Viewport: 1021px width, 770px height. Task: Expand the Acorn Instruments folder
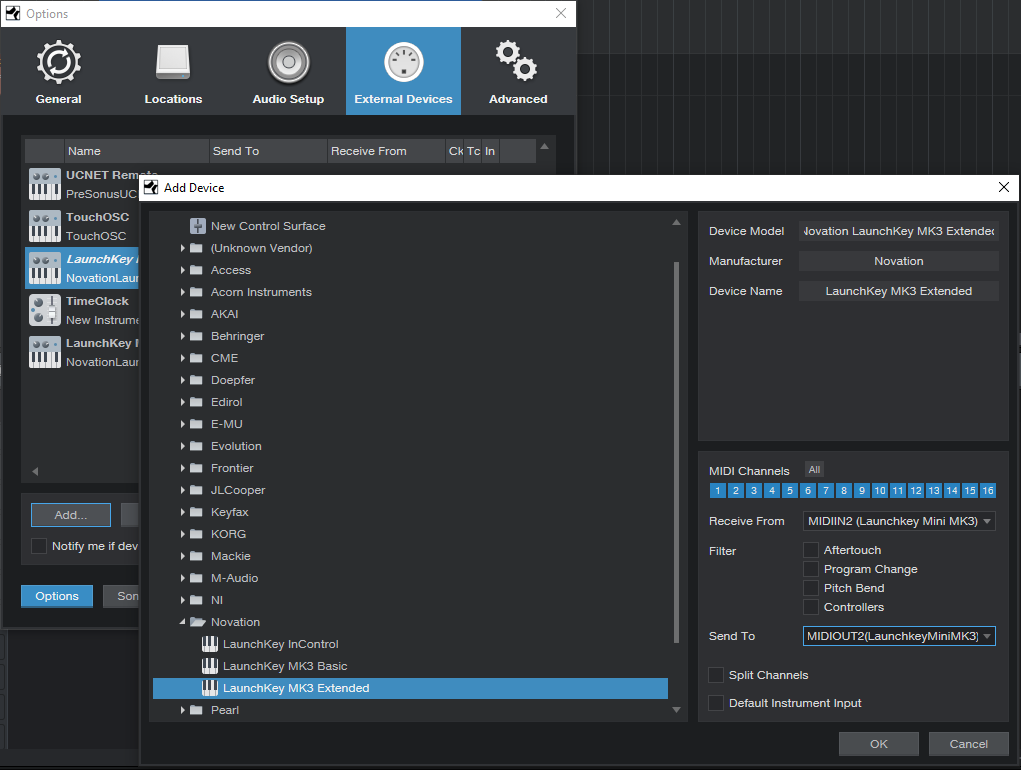[182, 292]
